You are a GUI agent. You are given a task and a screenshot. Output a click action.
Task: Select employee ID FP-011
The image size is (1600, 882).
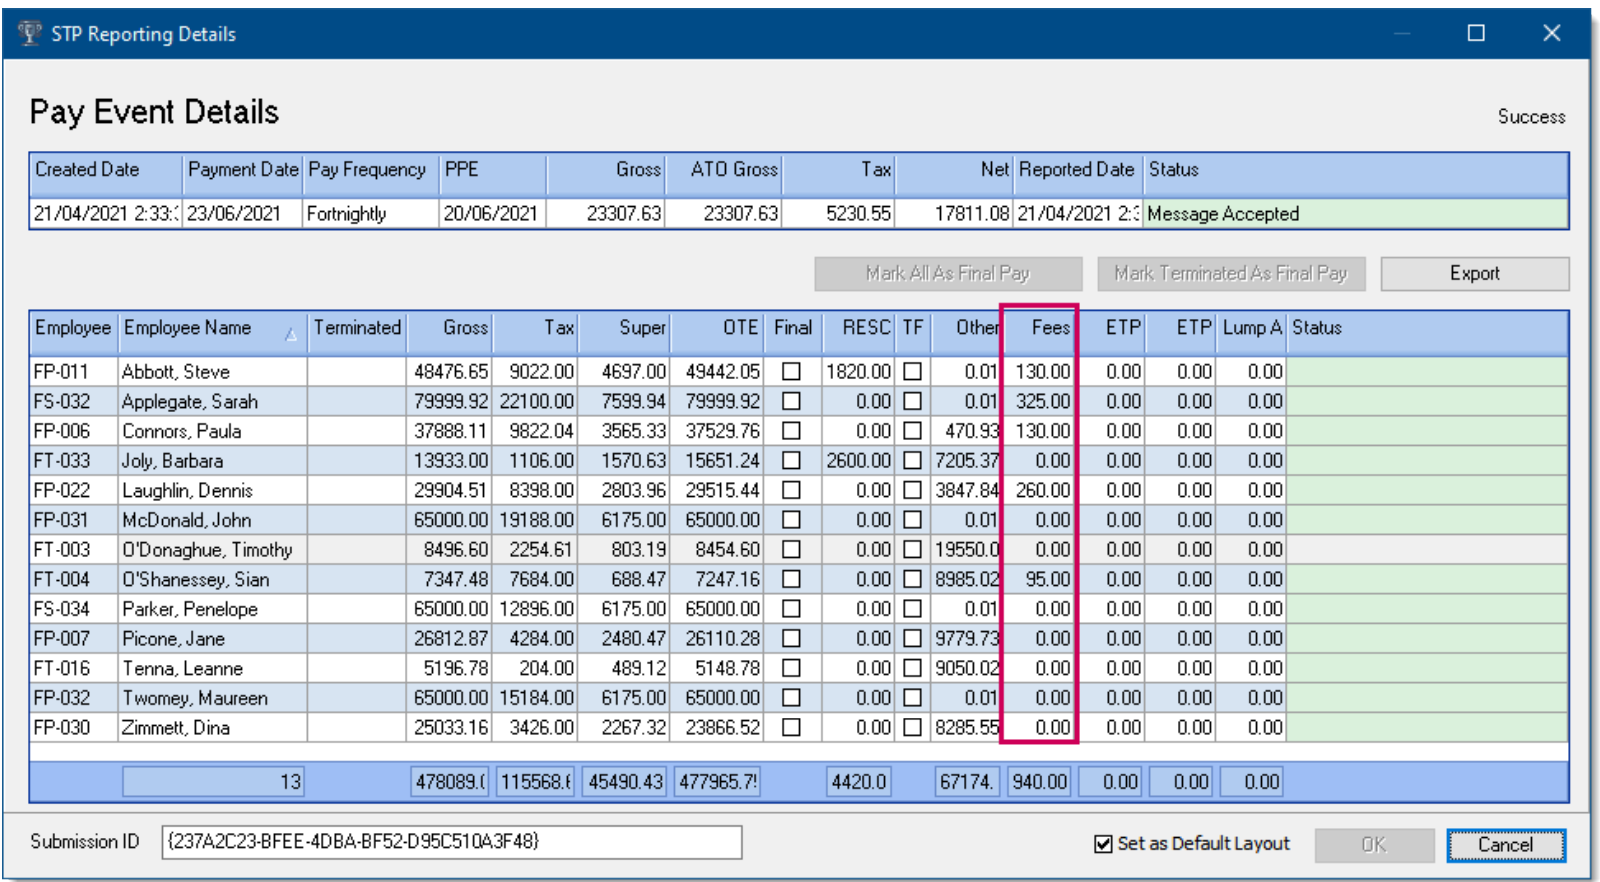pyautogui.click(x=74, y=372)
